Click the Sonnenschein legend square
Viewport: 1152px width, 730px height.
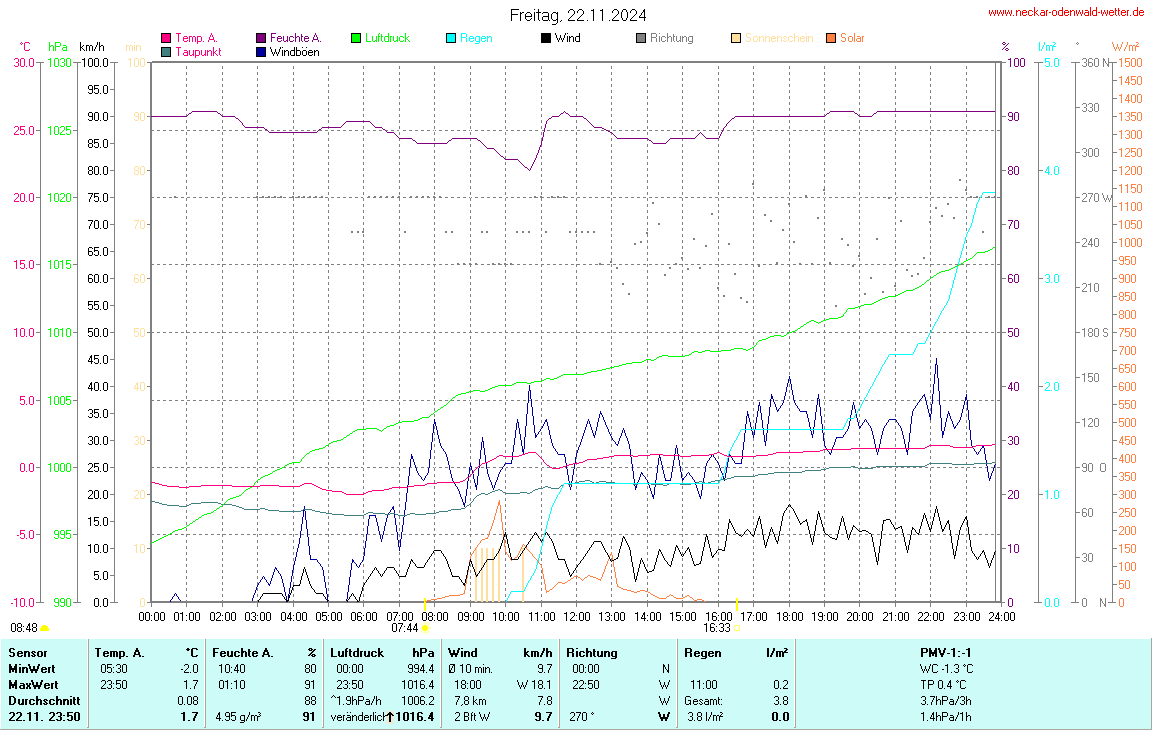tap(736, 39)
